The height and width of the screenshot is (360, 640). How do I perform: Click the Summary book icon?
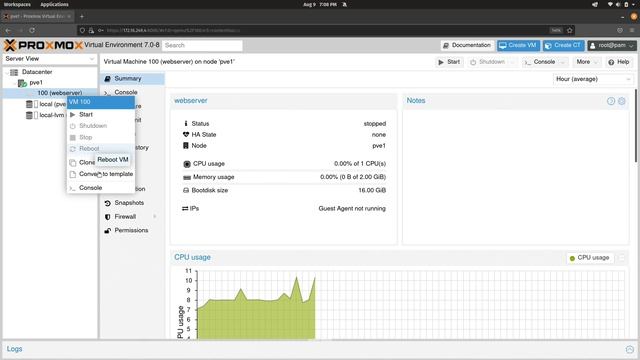point(107,79)
